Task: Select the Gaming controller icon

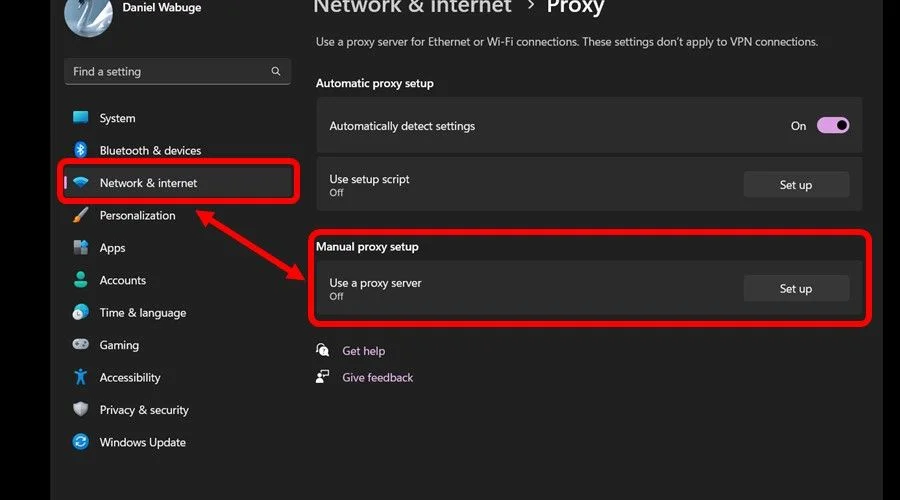Action: (80, 344)
